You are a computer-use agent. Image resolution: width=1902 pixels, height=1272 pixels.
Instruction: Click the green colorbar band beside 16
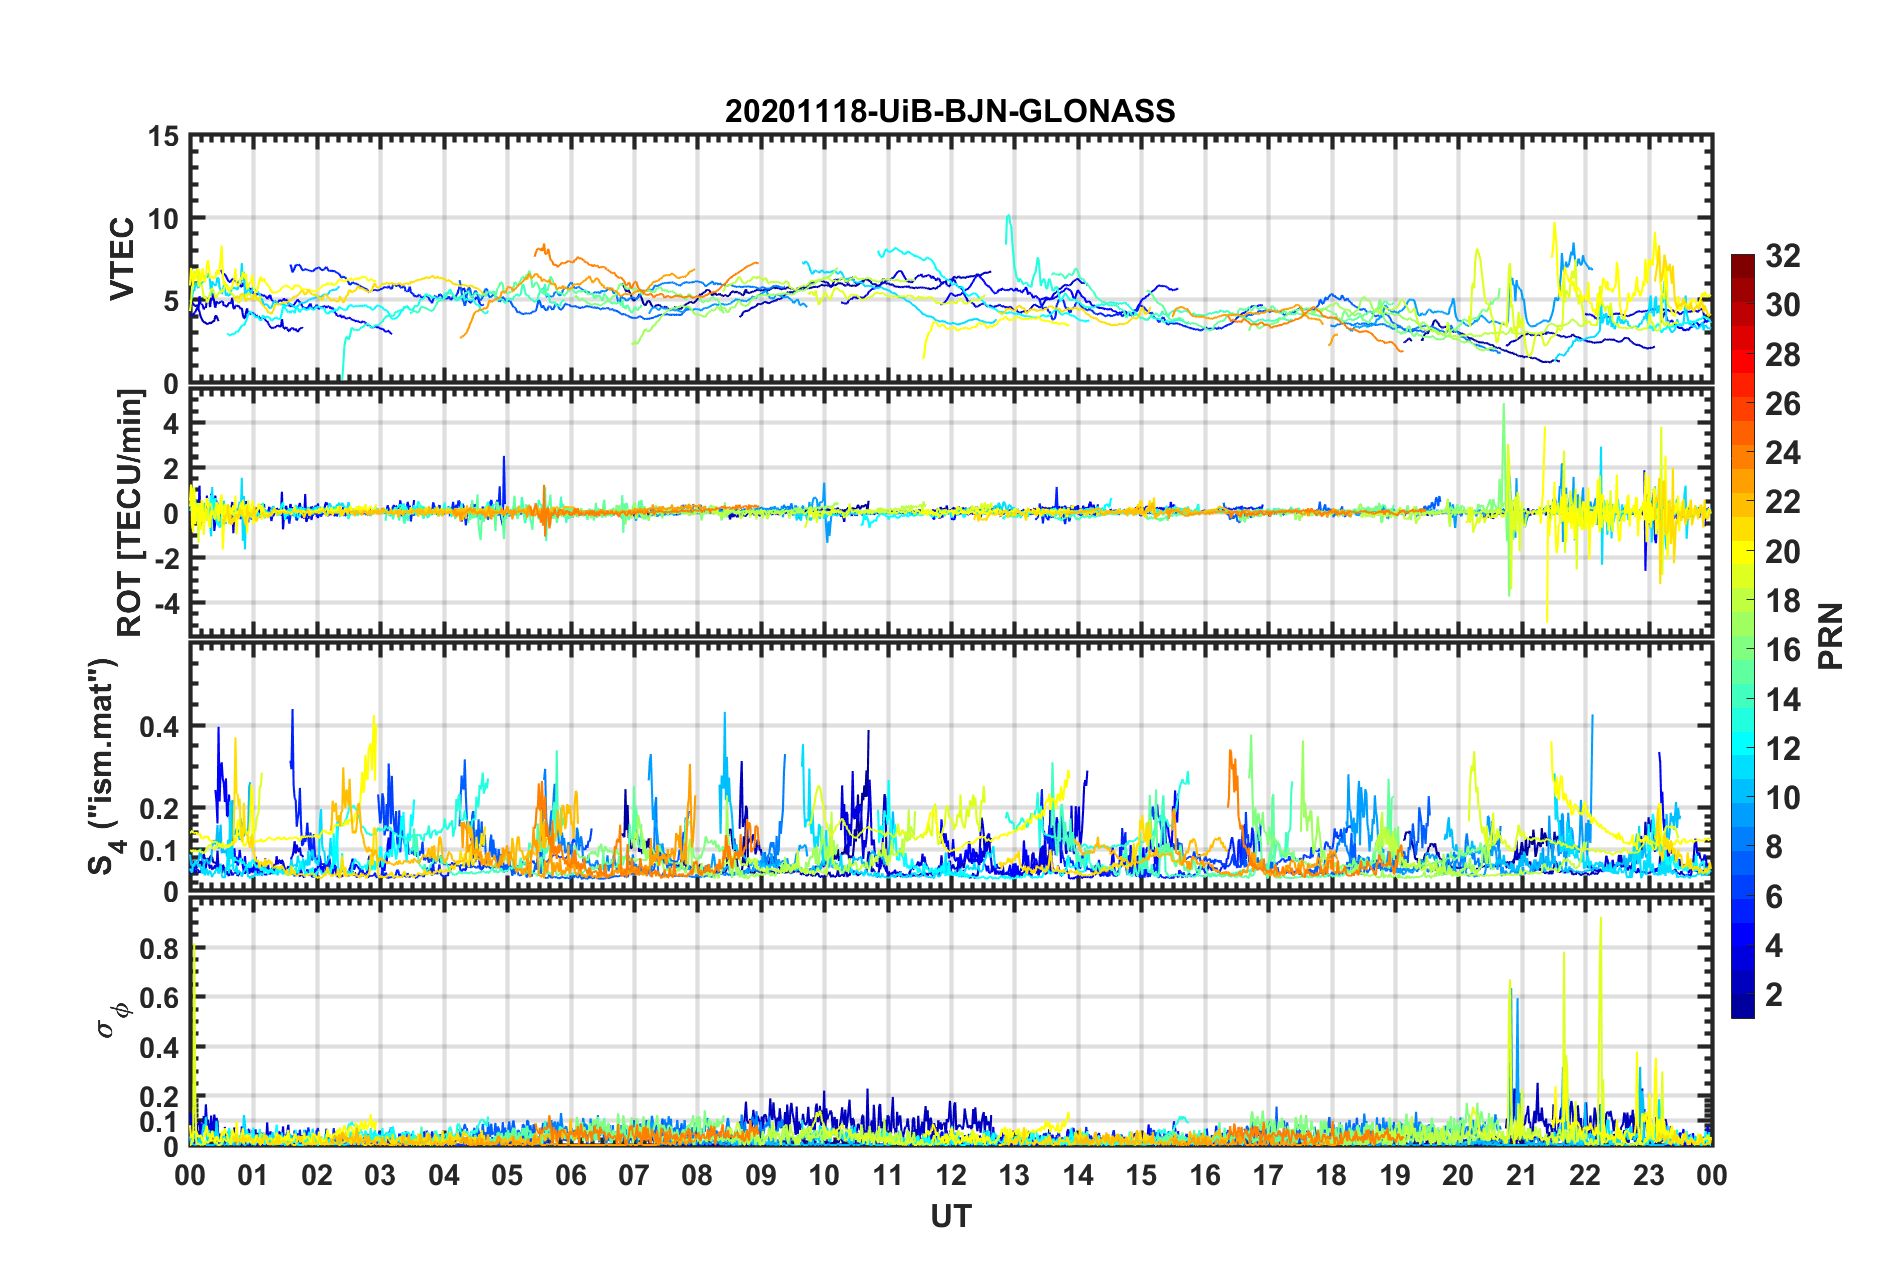coord(1742,651)
